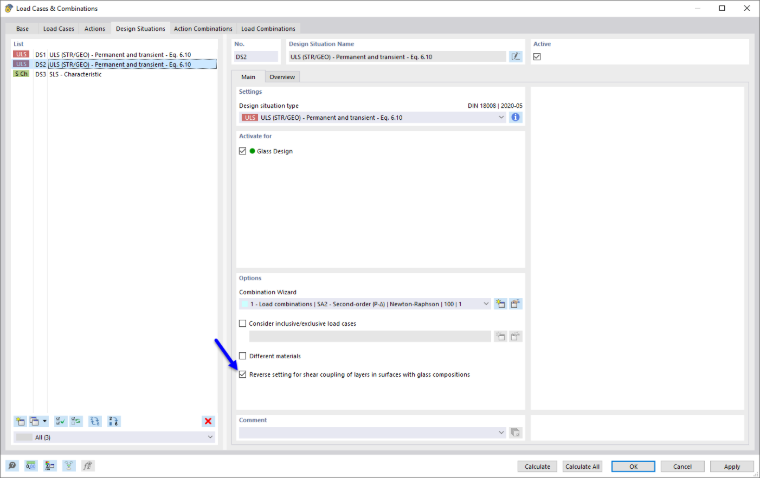Maximize the Load Cases & Combinations window
Image resolution: width=760 pixels, height=478 pixels.
pyautogui.click(x=722, y=8)
